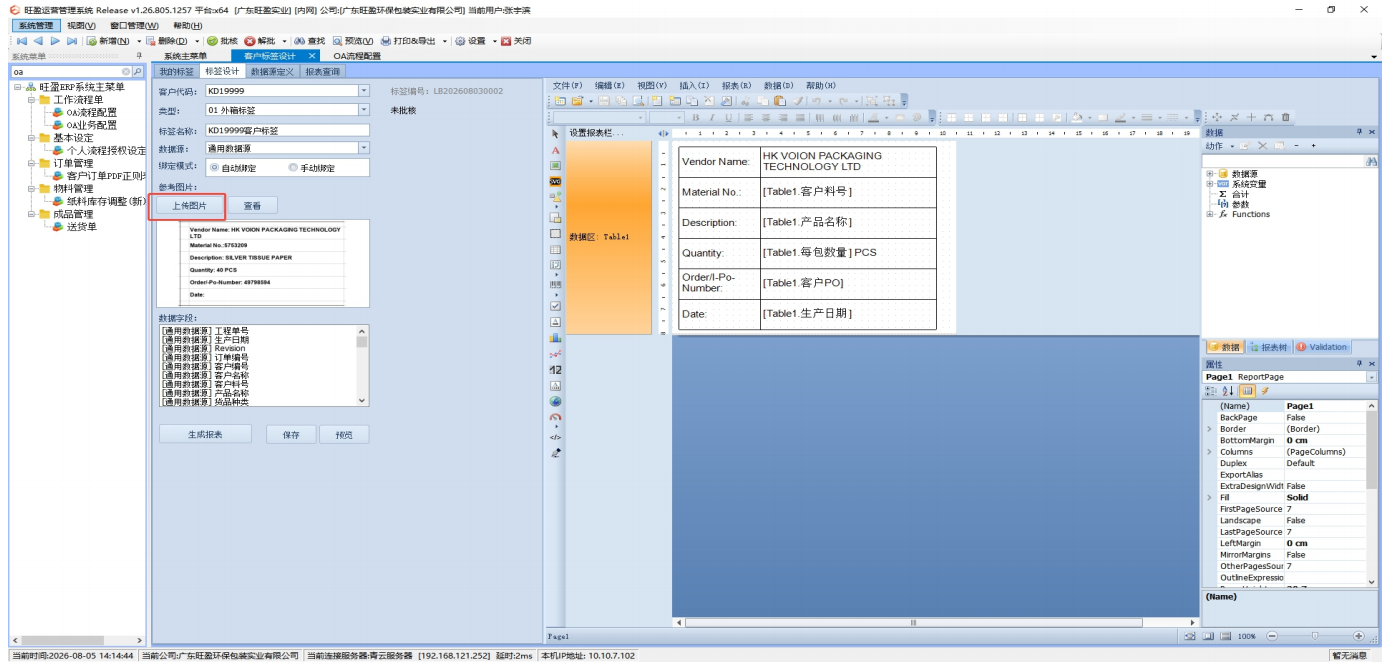Click the 批核 approve toolbar button
1398x662 pixels.
[222, 41]
